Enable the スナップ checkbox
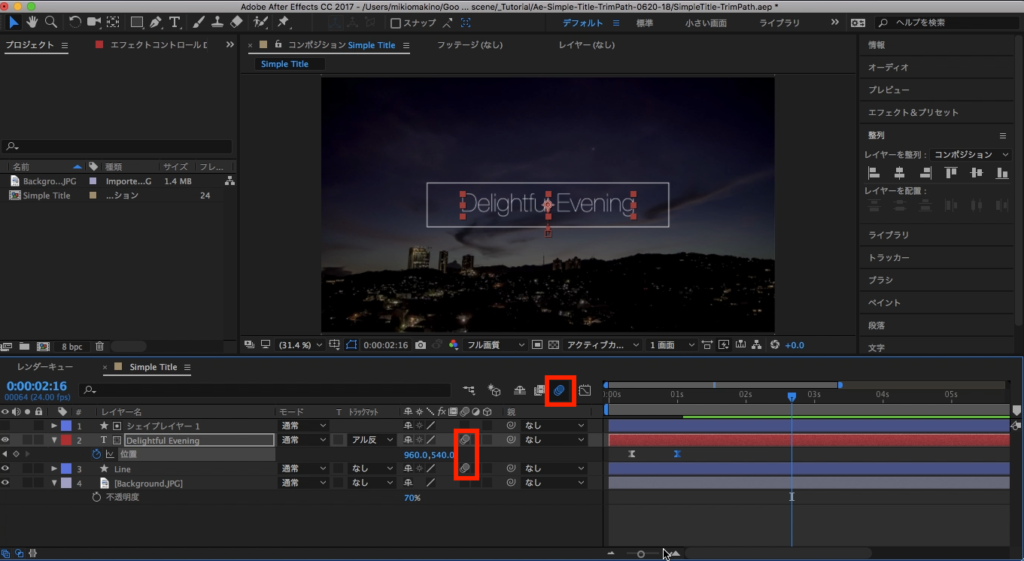The width and height of the screenshot is (1024, 561). coord(396,23)
